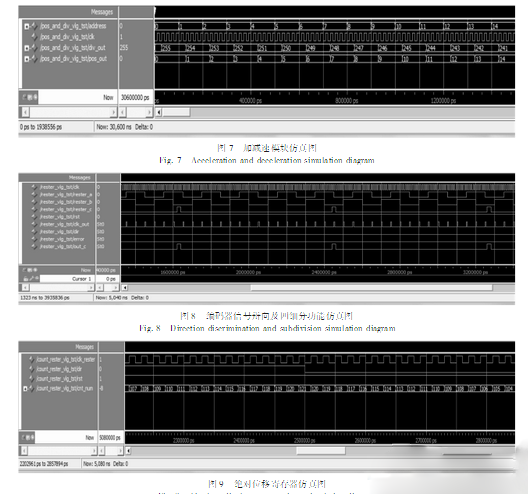Click the 800000 ps timeline mark
528x494 pixels.
[x=347, y=101]
